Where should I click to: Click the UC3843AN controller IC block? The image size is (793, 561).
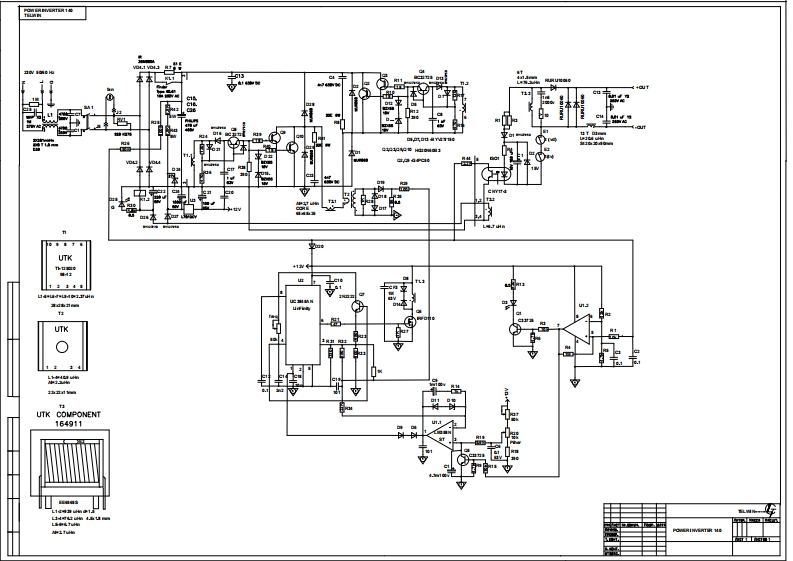click(300, 324)
